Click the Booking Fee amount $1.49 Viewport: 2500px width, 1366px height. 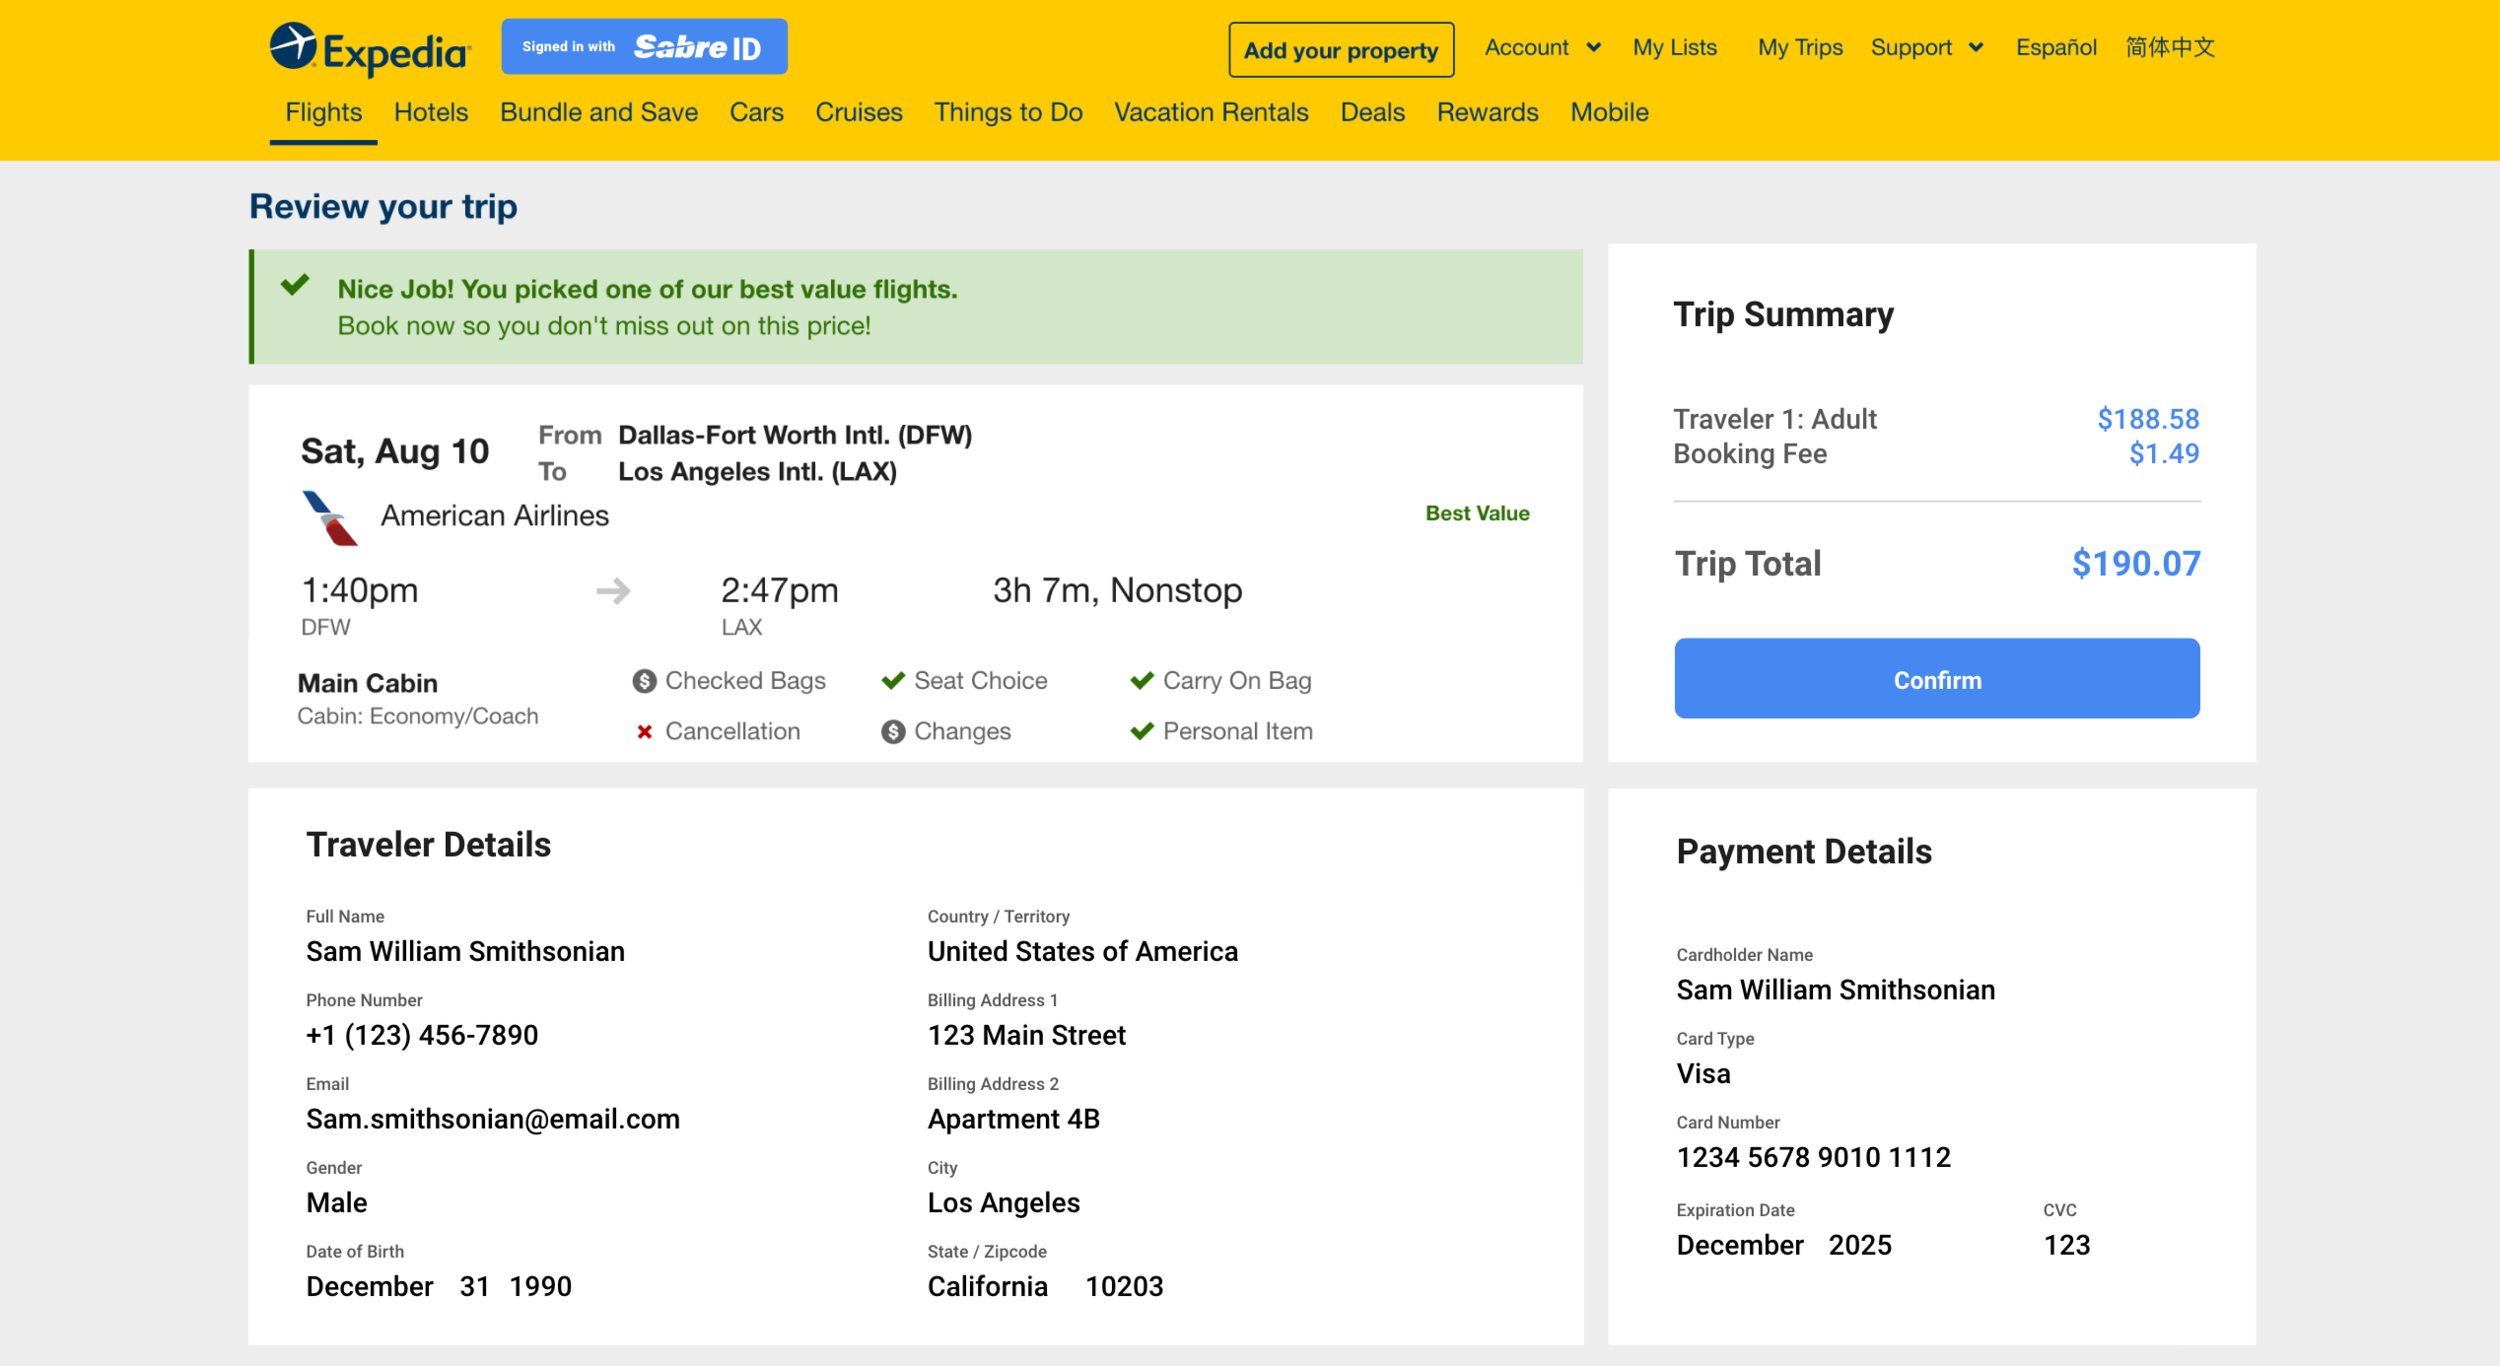2164,454
